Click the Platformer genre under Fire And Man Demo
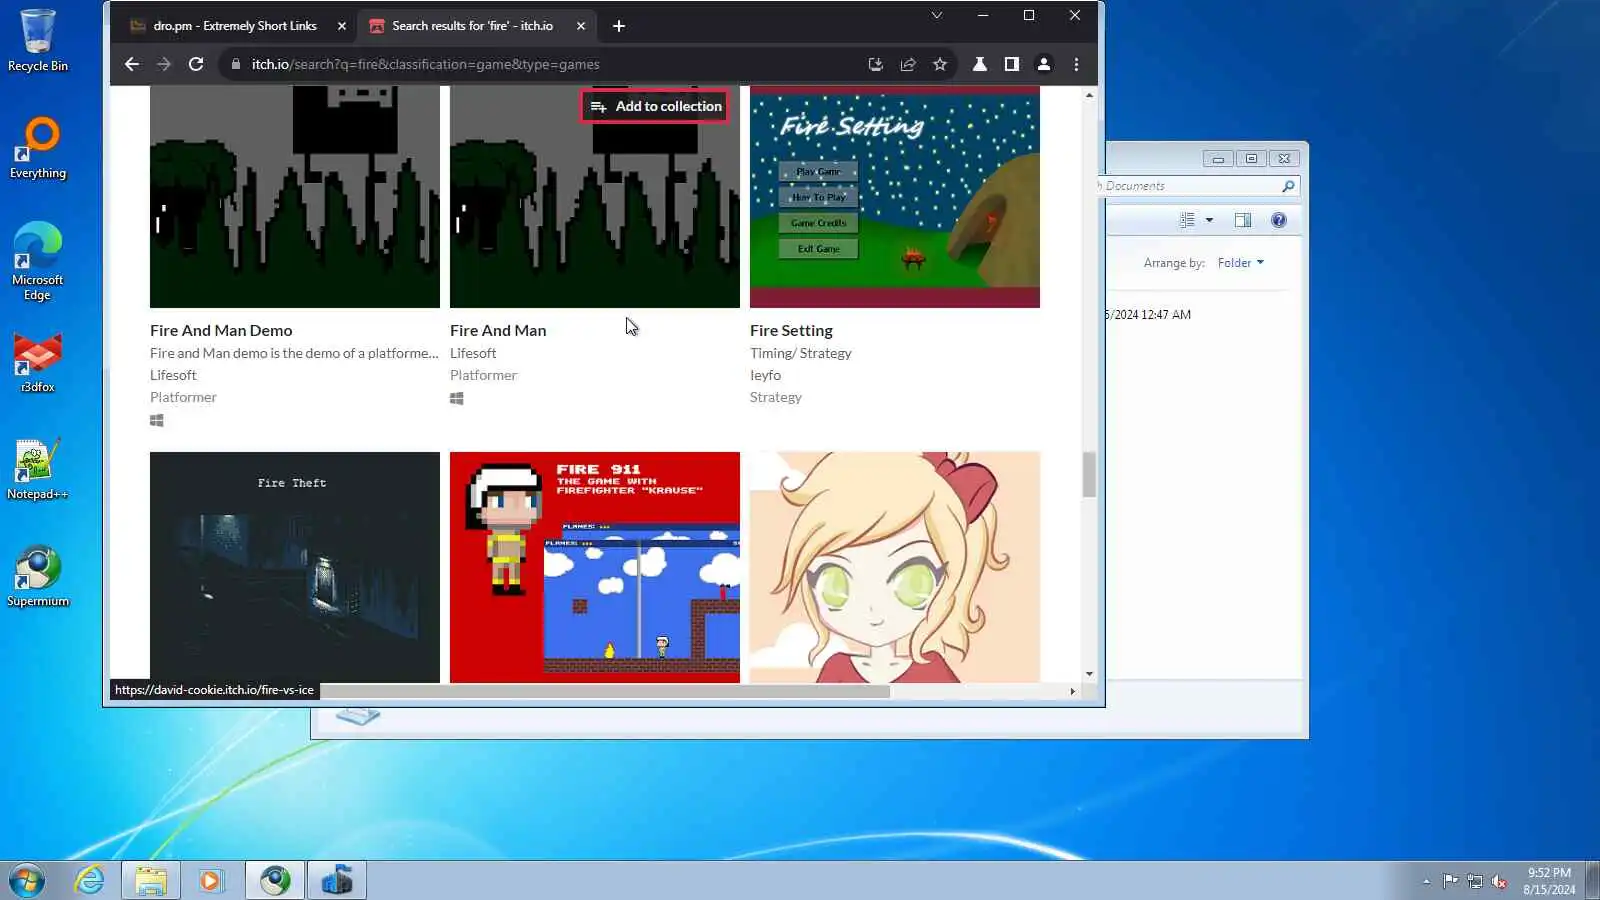The width and height of the screenshot is (1600, 900). (x=183, y=397)
